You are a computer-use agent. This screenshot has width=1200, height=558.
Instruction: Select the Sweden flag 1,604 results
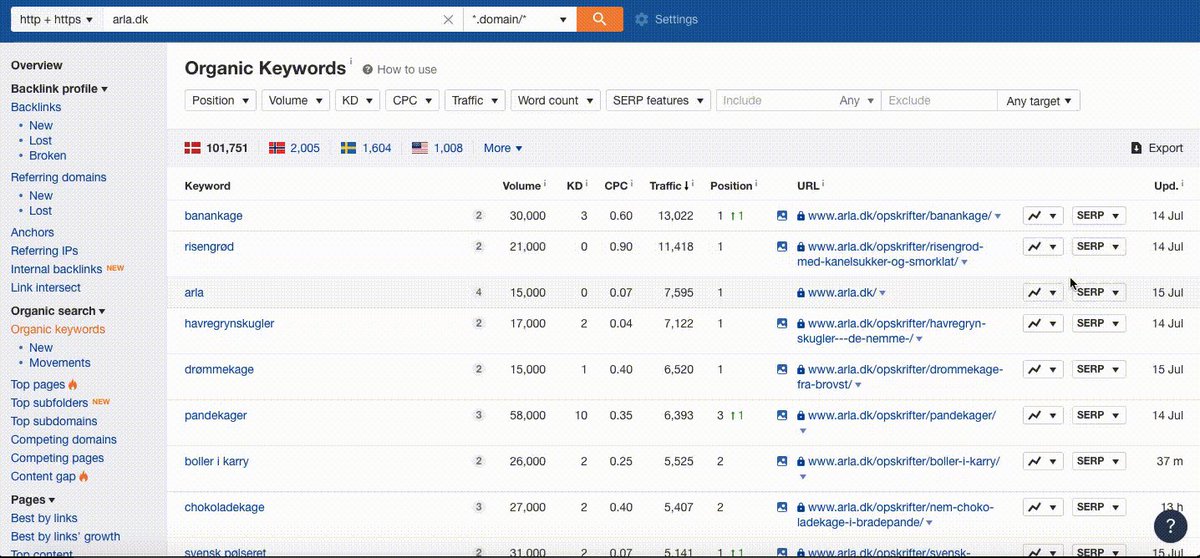[x=366, y=148]
